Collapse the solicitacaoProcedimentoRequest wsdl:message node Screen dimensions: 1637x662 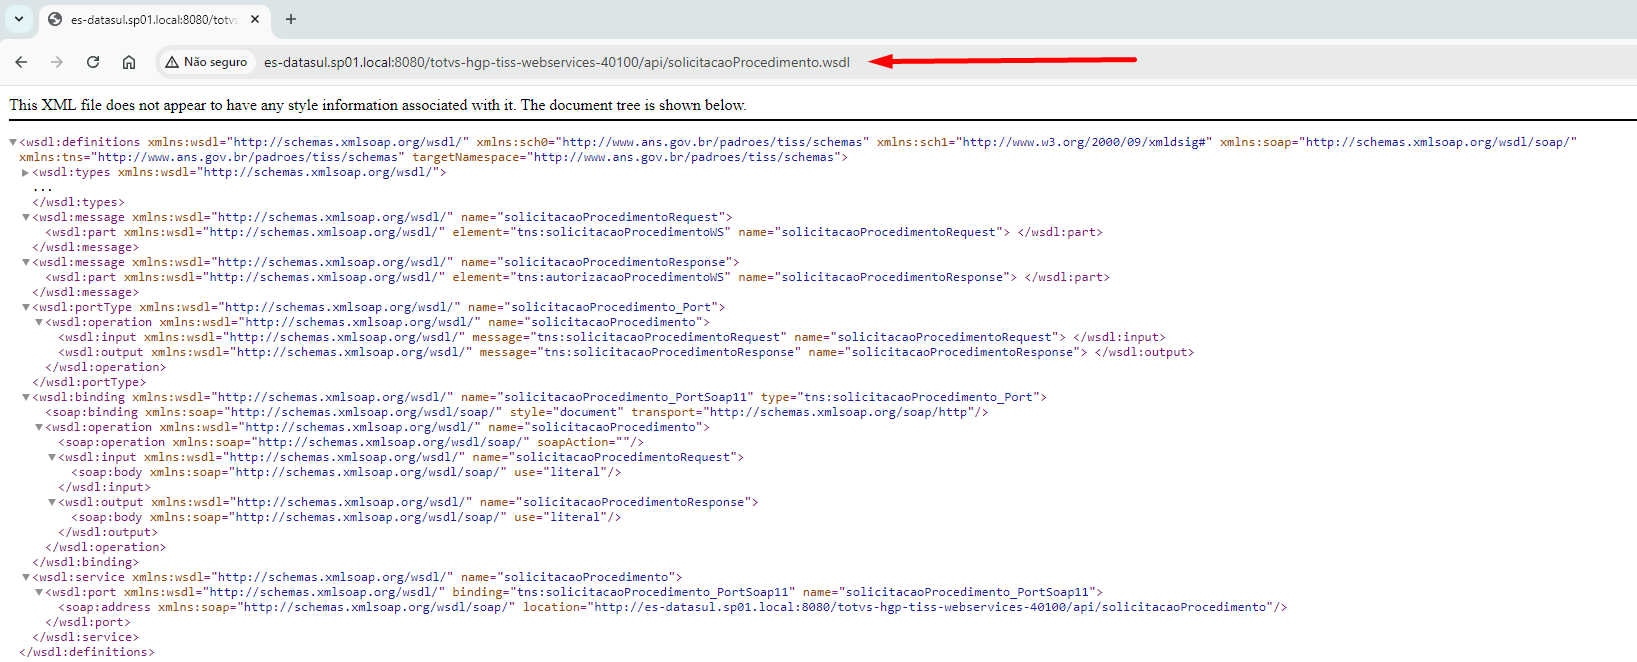coord(26,217)
